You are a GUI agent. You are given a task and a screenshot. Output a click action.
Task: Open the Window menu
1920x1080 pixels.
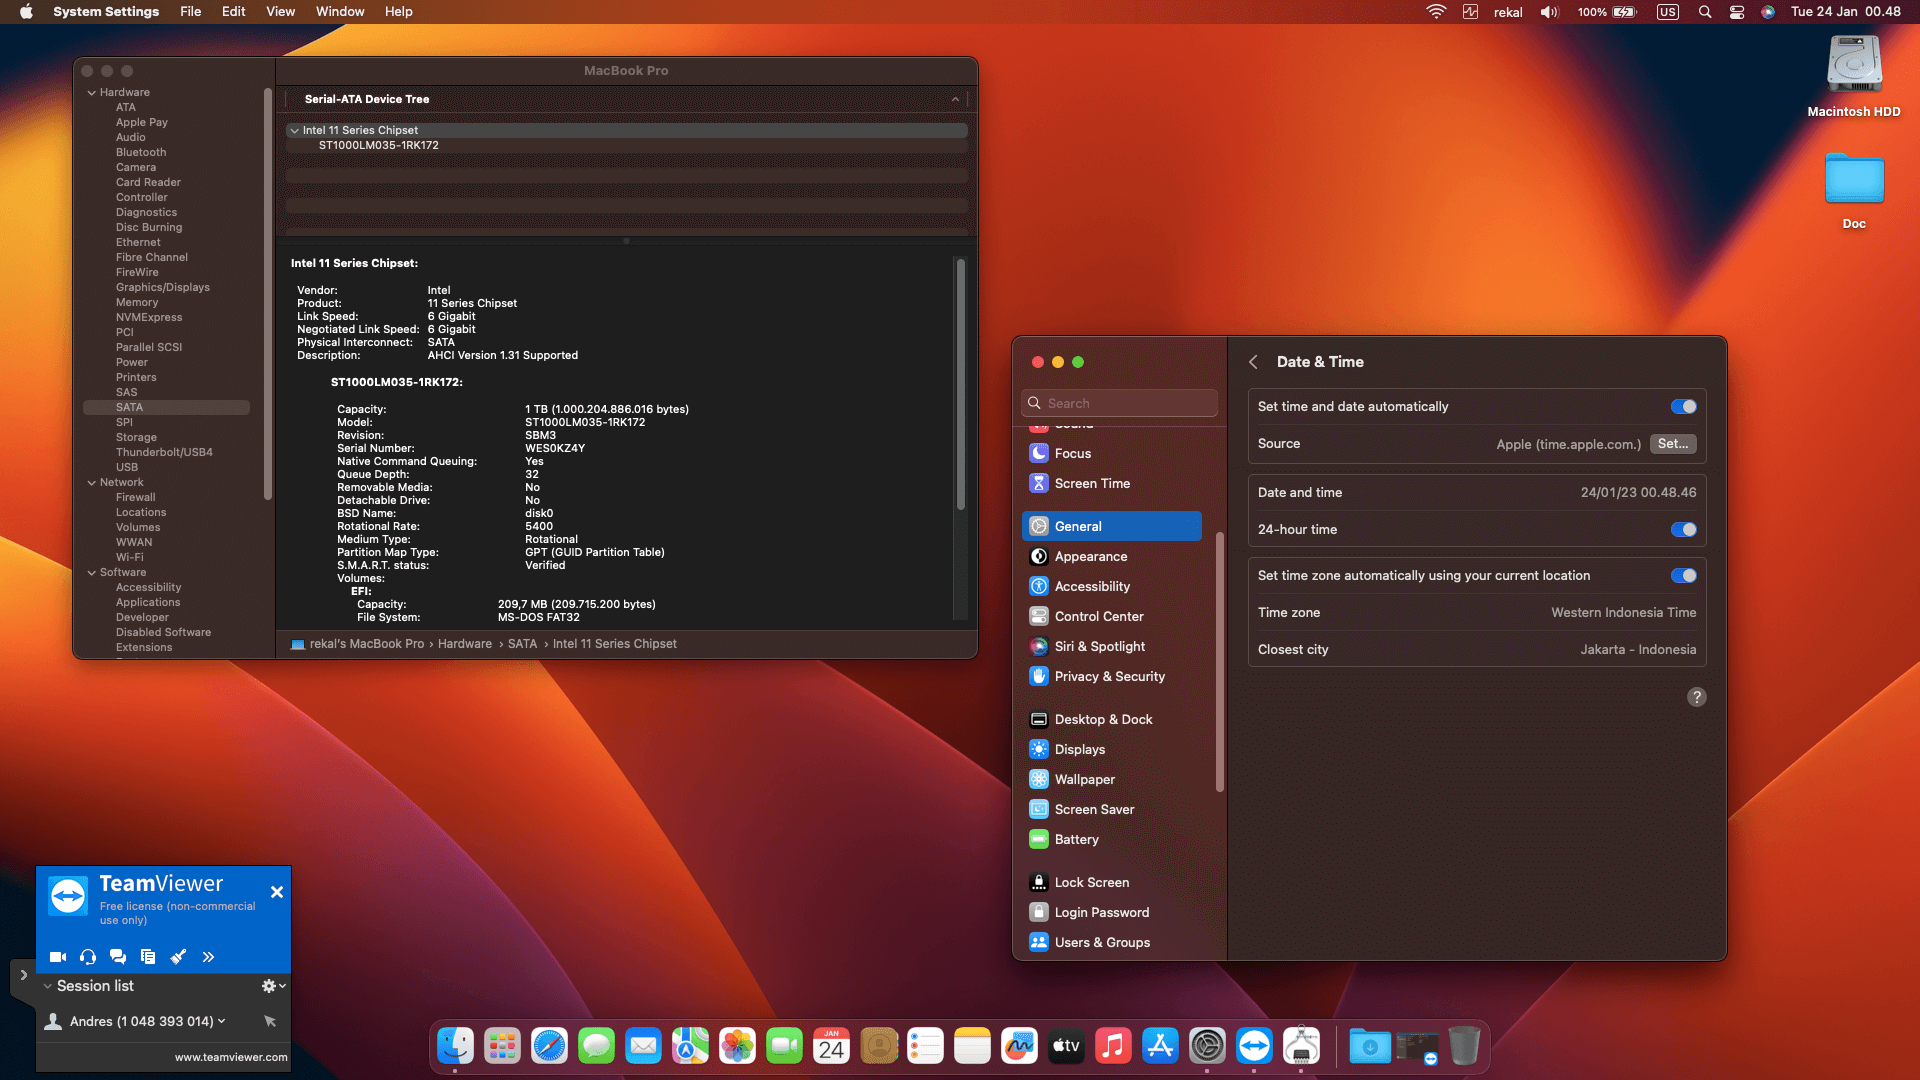[340, 11]
